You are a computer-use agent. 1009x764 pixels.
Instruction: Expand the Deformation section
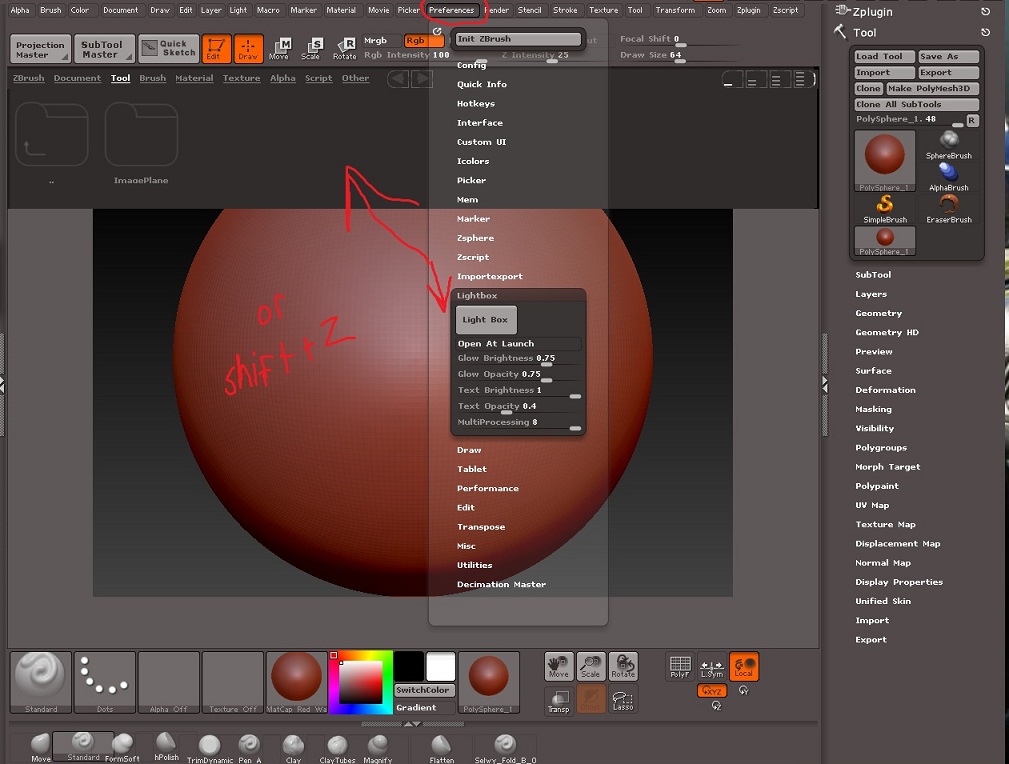(885, 390)
